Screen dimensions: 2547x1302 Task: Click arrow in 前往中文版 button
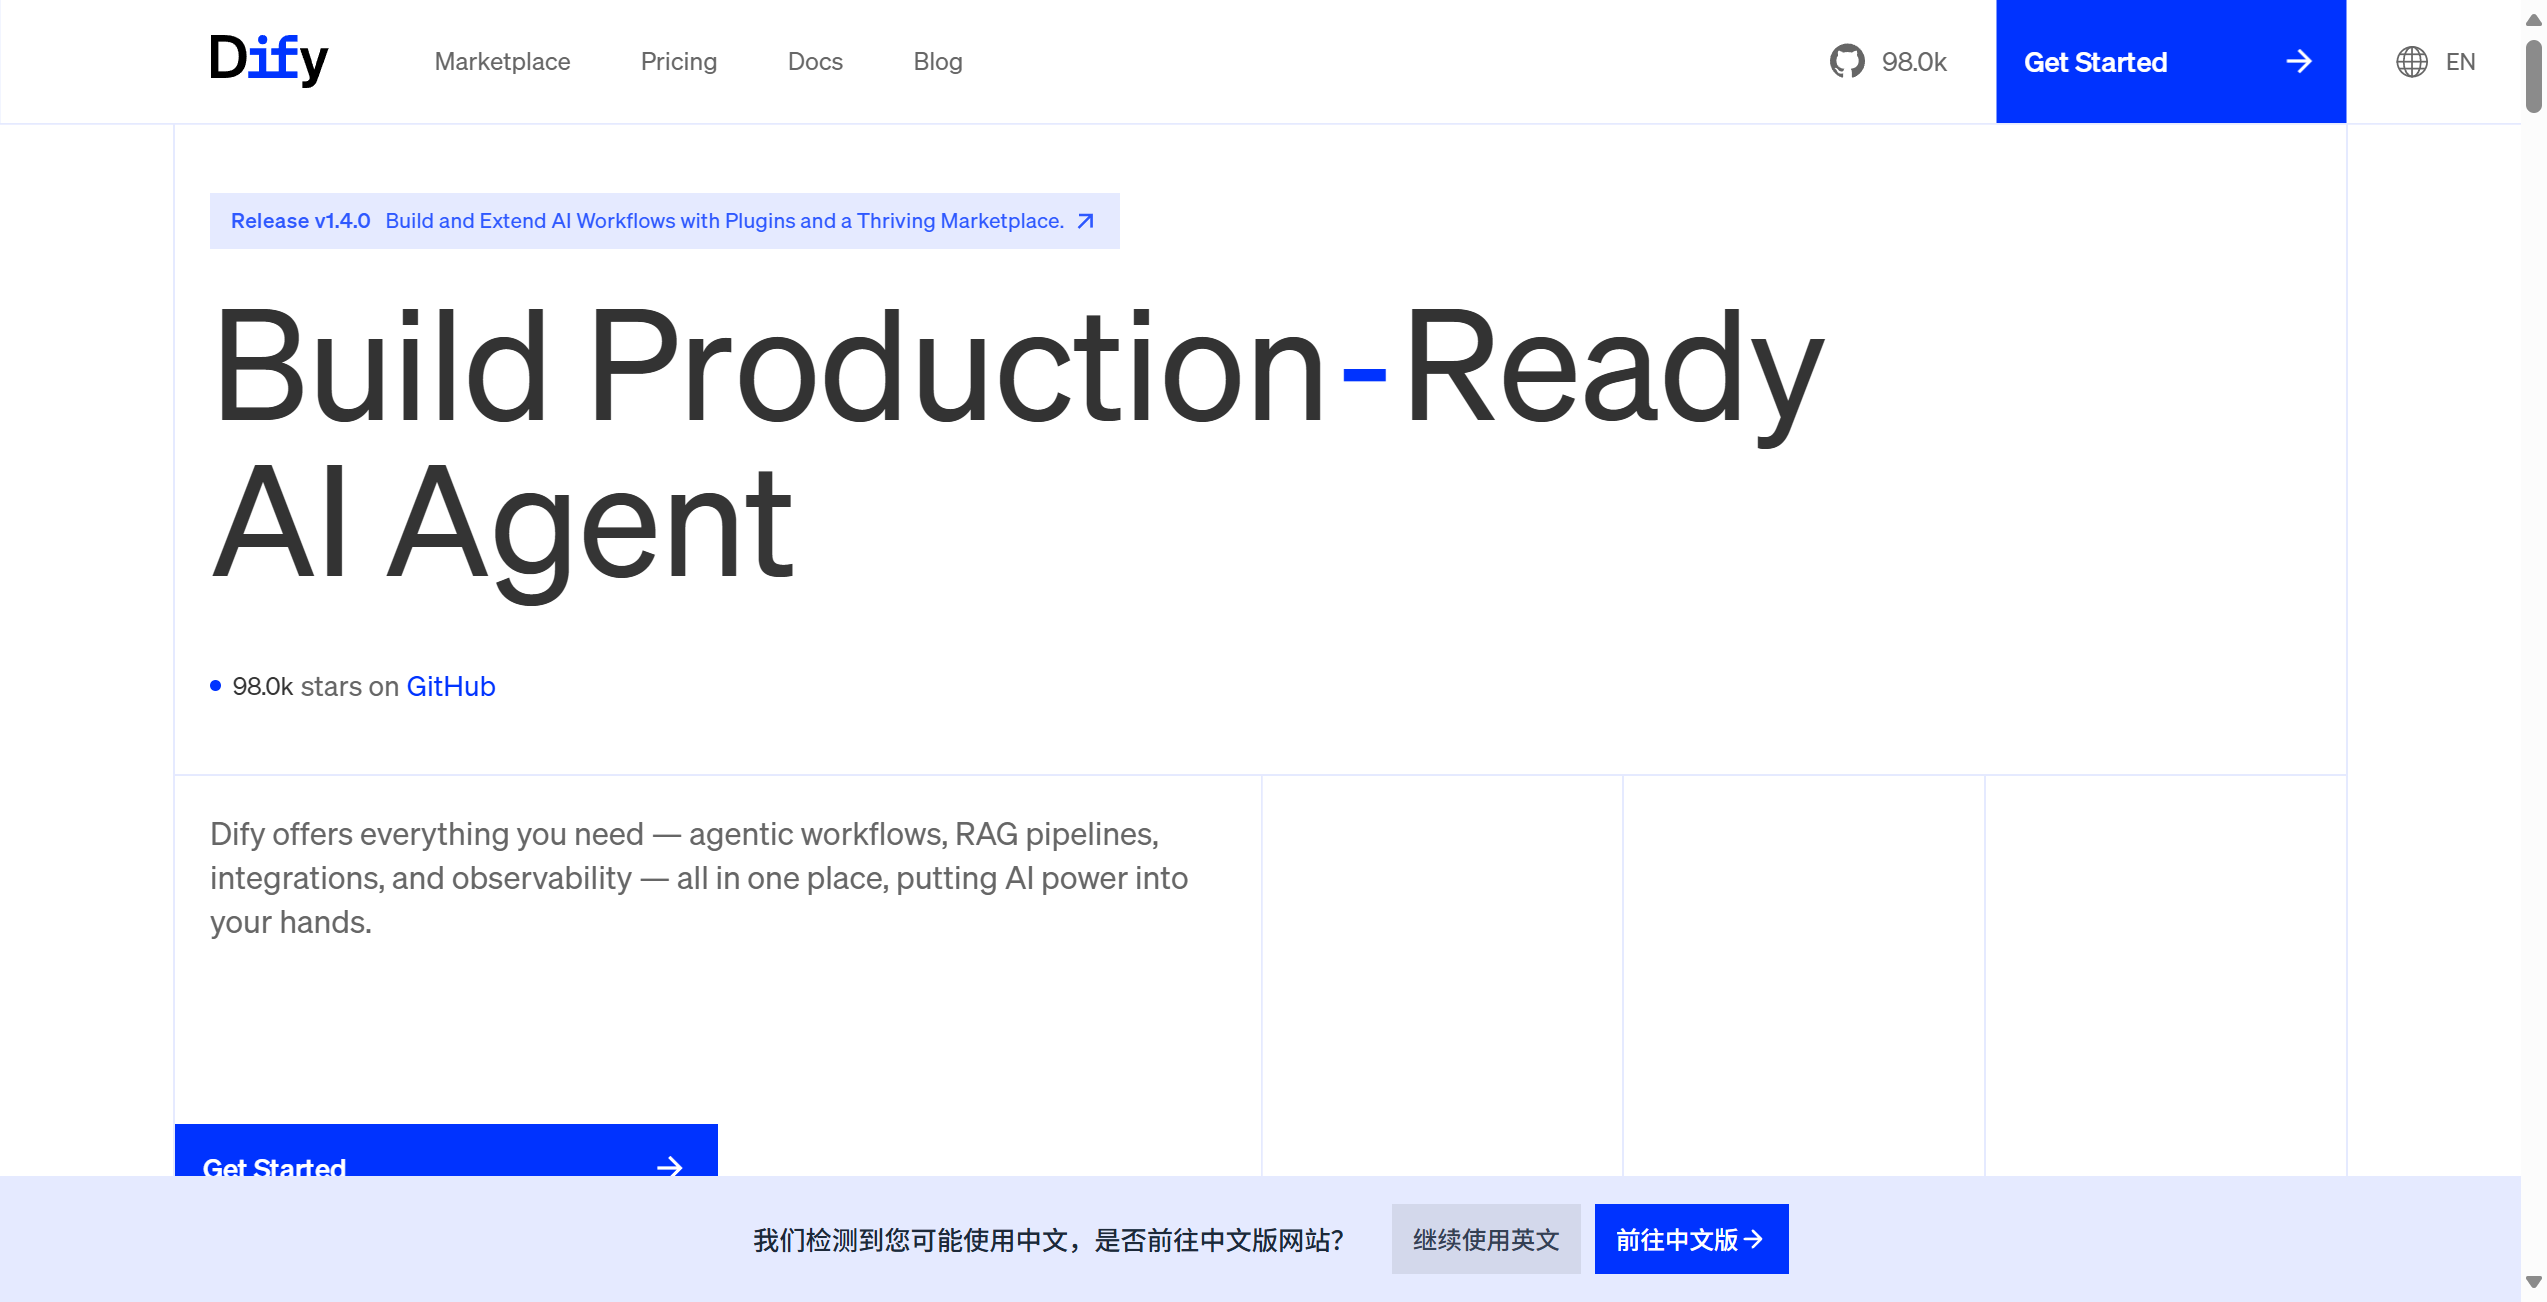[x=1753, y=1239]
